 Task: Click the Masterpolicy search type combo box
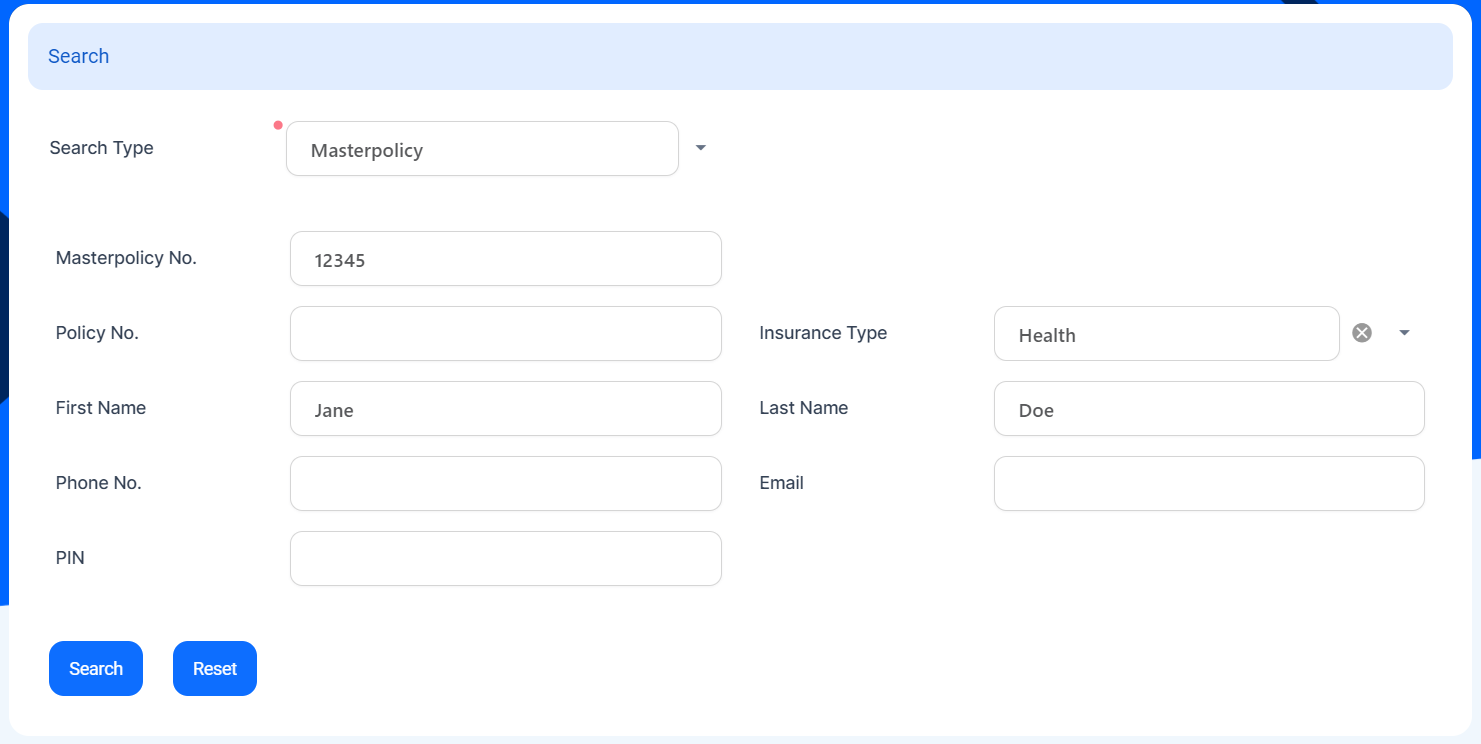click(x=482, y=149)
